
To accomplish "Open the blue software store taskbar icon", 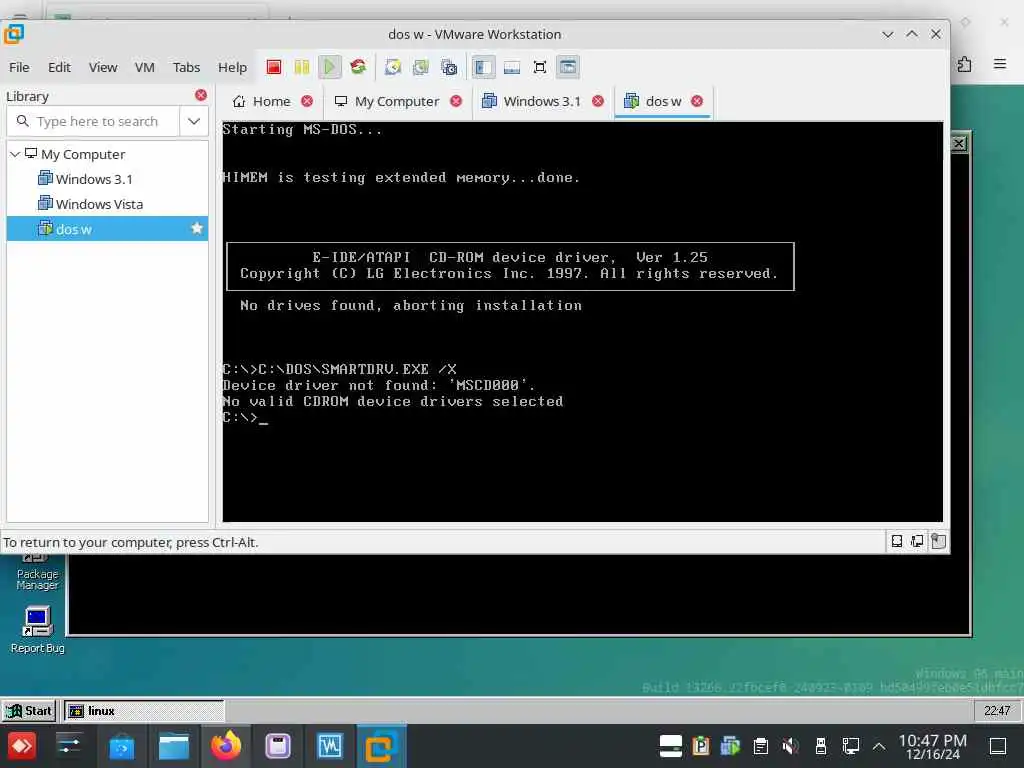I will coord(121,746).
